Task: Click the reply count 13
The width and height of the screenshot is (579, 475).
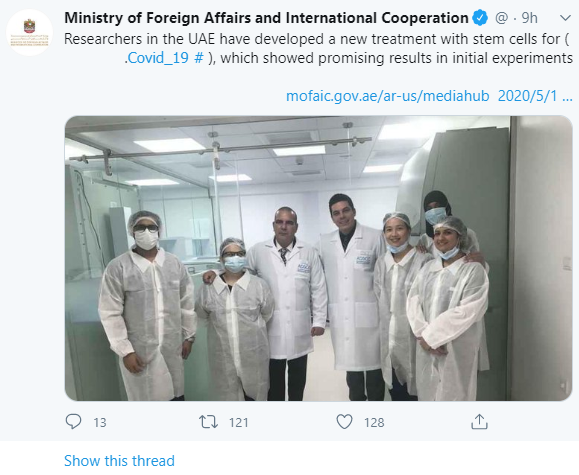Action: coord(100,422)
